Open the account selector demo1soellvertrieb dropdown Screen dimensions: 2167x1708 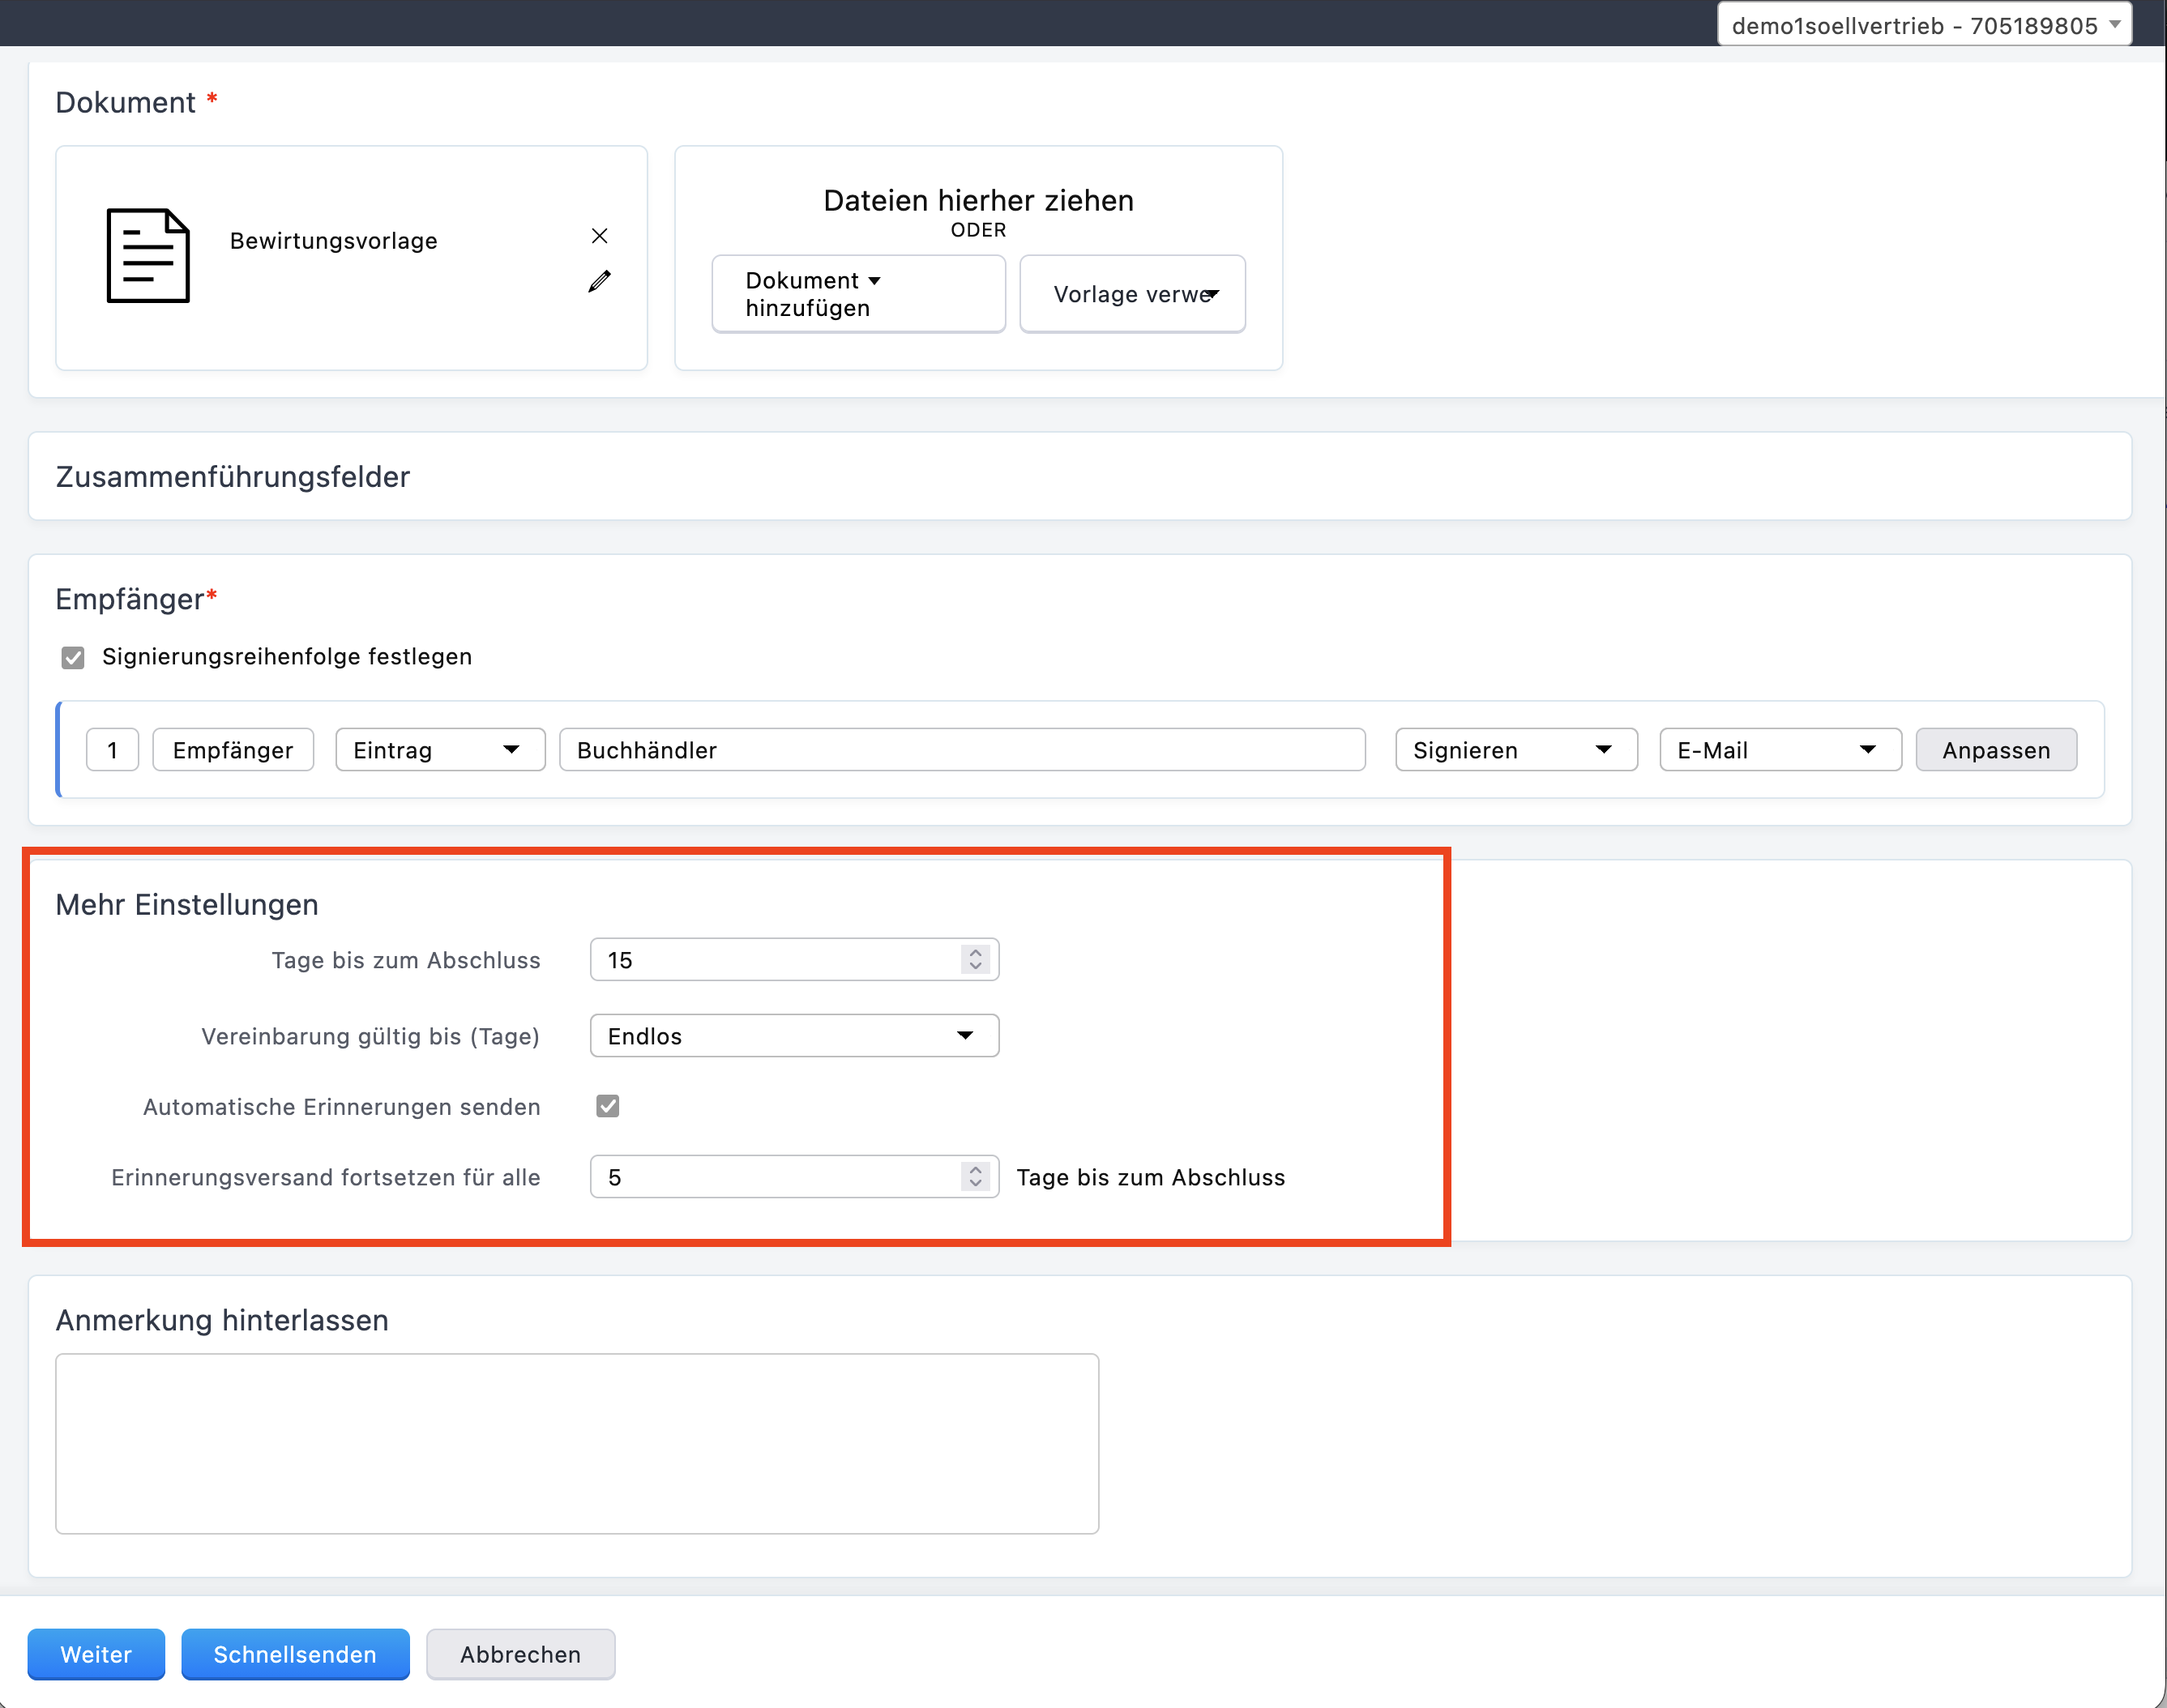[1924, 25]
